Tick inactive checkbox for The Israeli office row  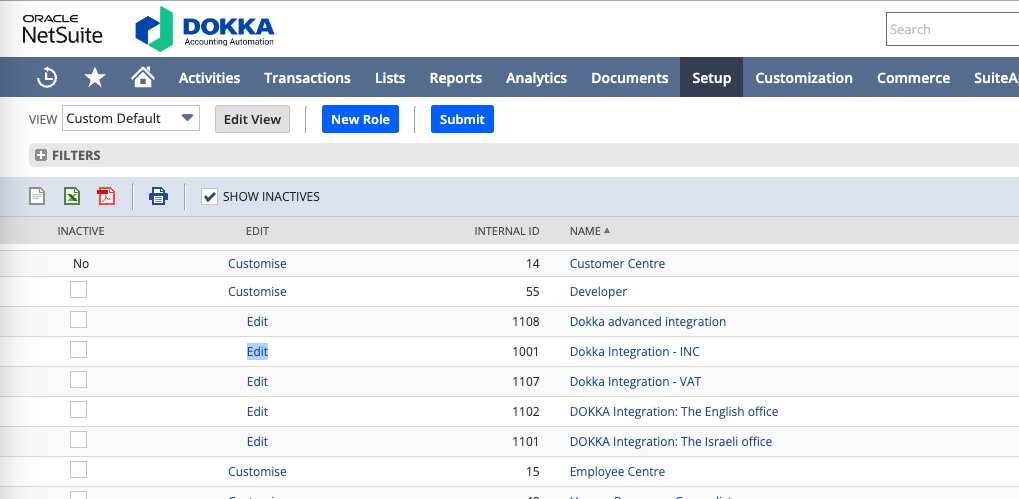[79, 439]
